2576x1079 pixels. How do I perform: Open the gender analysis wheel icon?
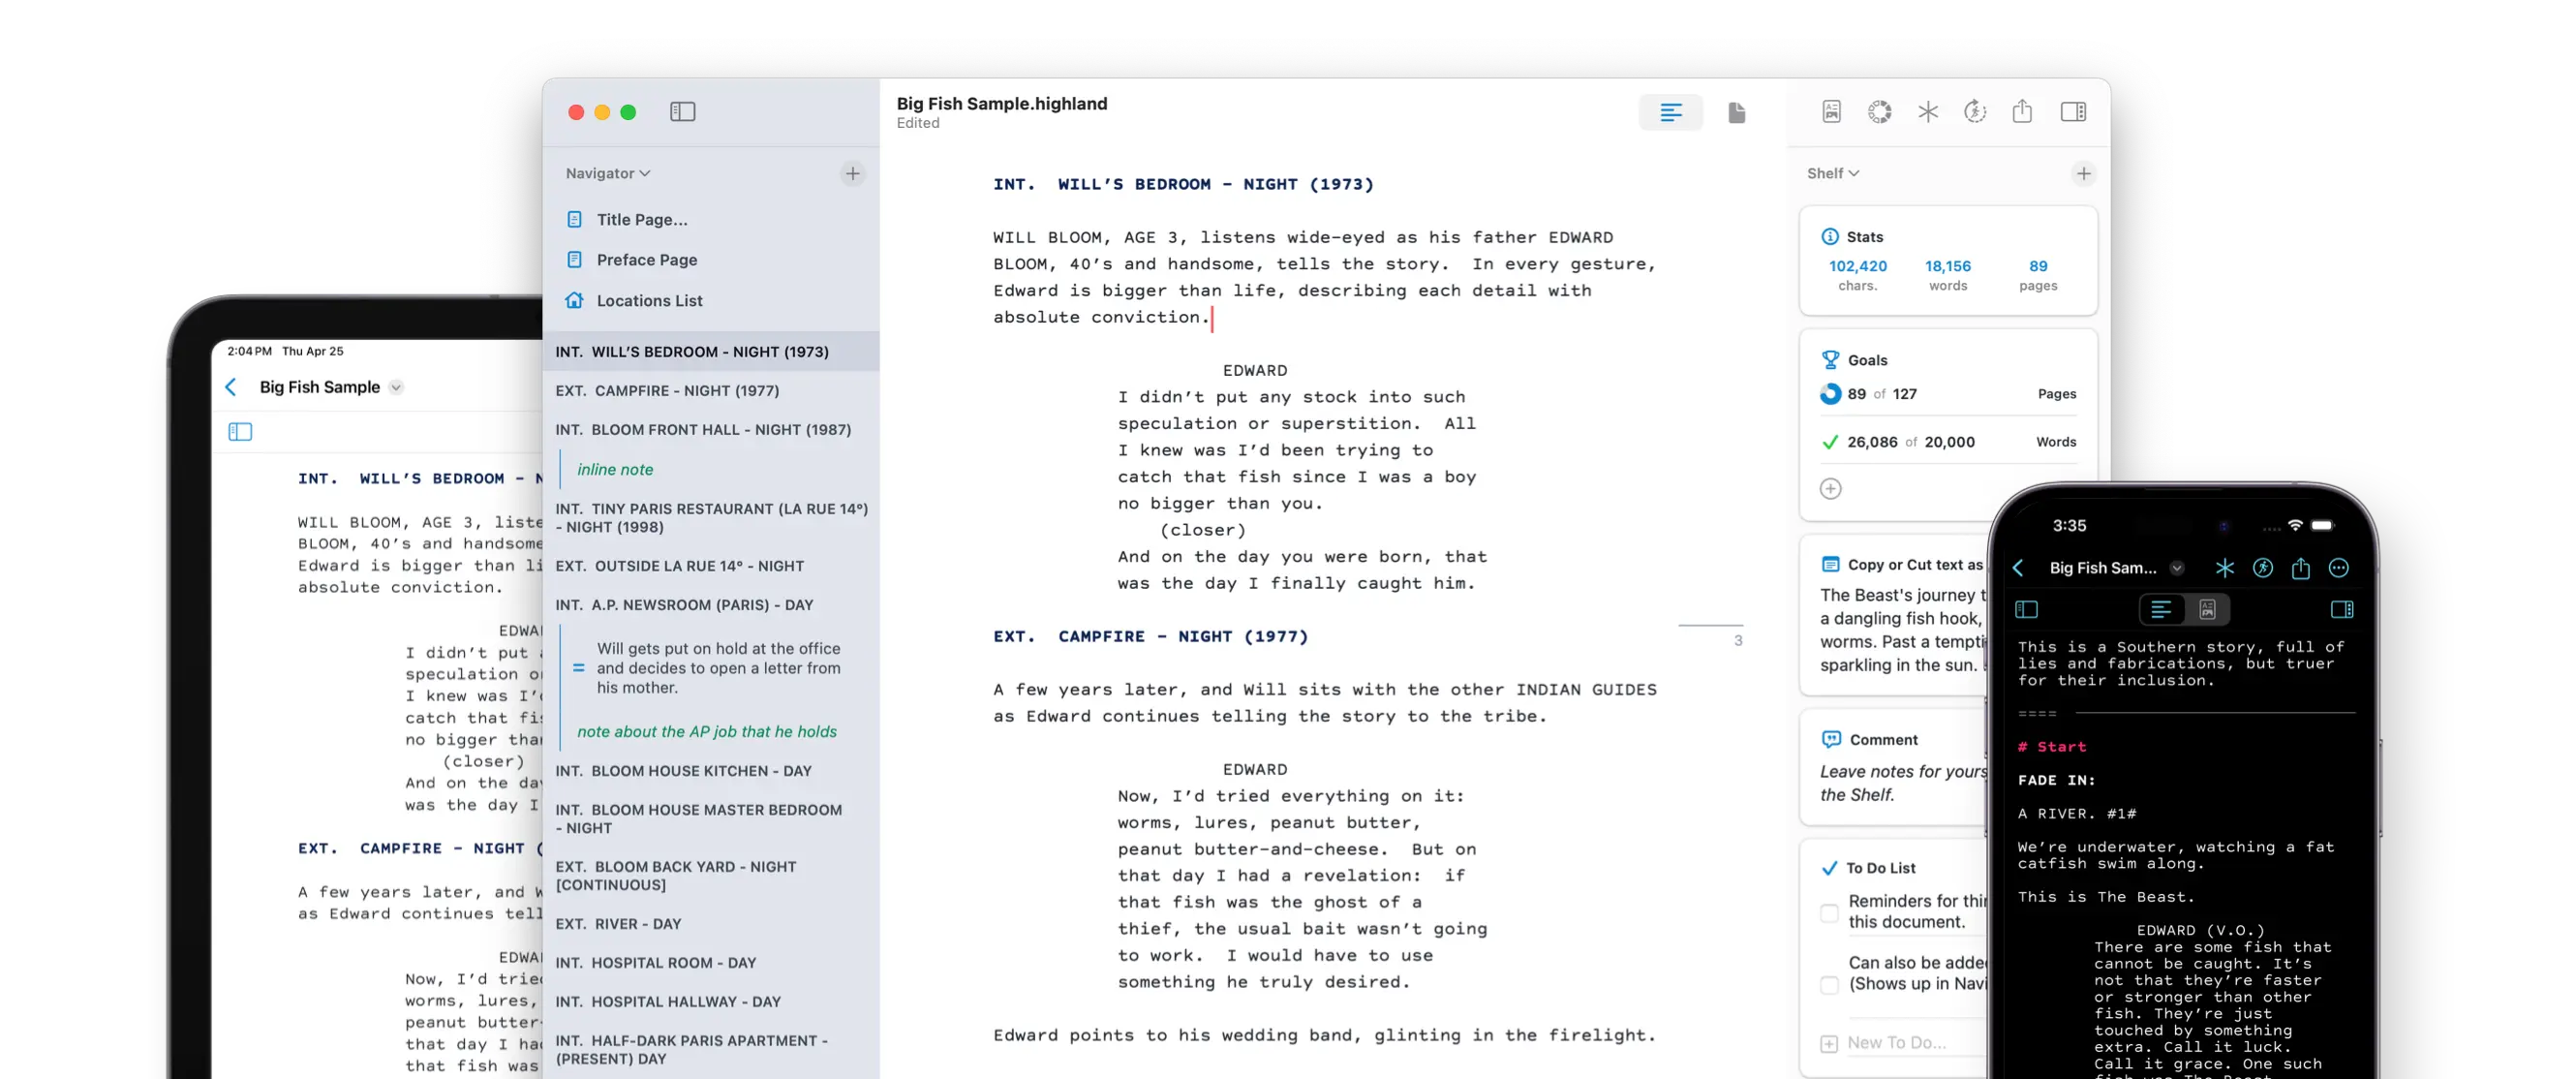coord(1879,112)
